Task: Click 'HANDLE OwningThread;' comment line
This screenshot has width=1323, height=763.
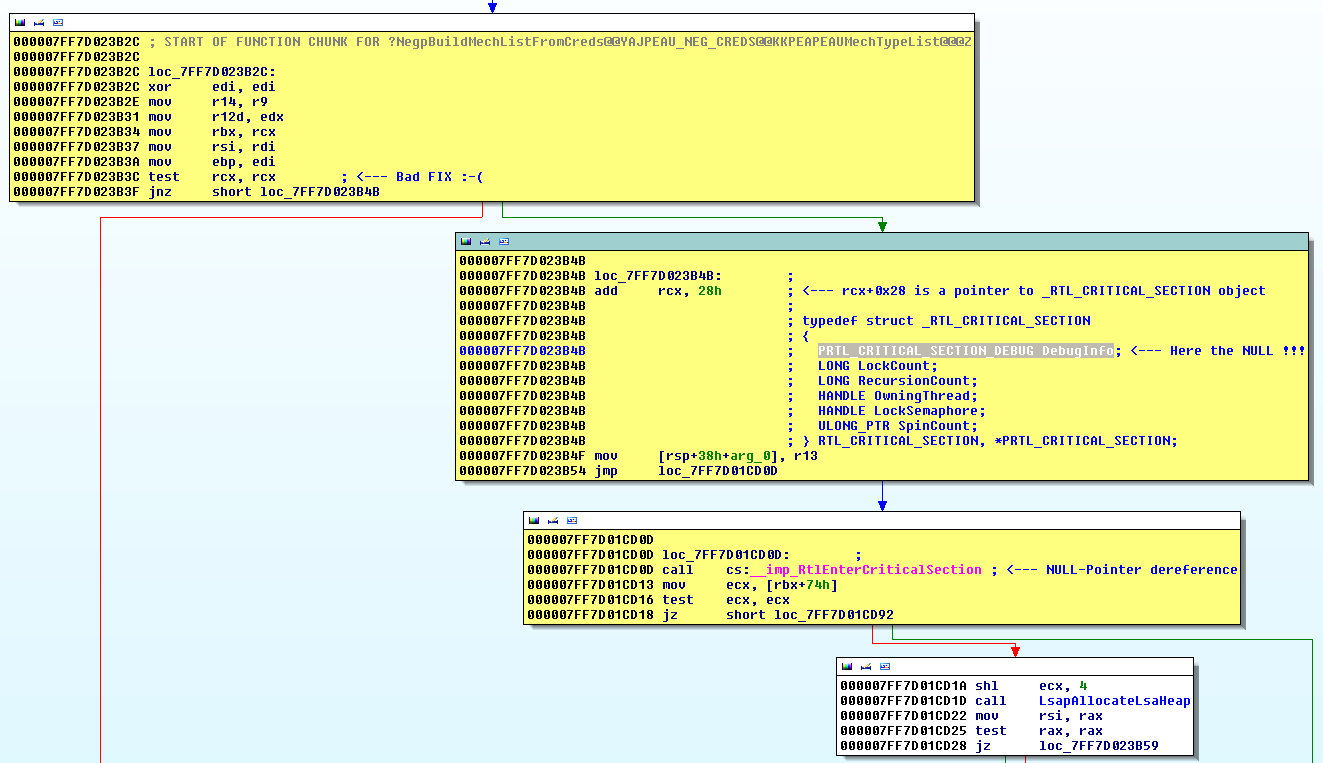Action: [x=898, y=396]
